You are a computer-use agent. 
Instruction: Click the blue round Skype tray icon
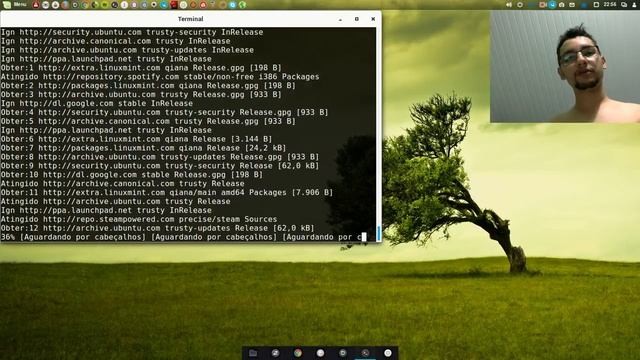click(x=552, y=5)
